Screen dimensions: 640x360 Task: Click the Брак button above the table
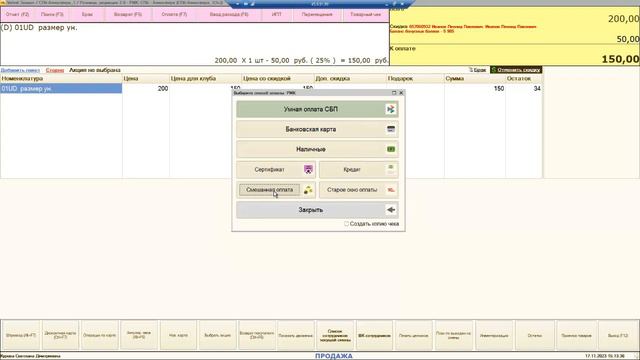[x=477, y=70]
